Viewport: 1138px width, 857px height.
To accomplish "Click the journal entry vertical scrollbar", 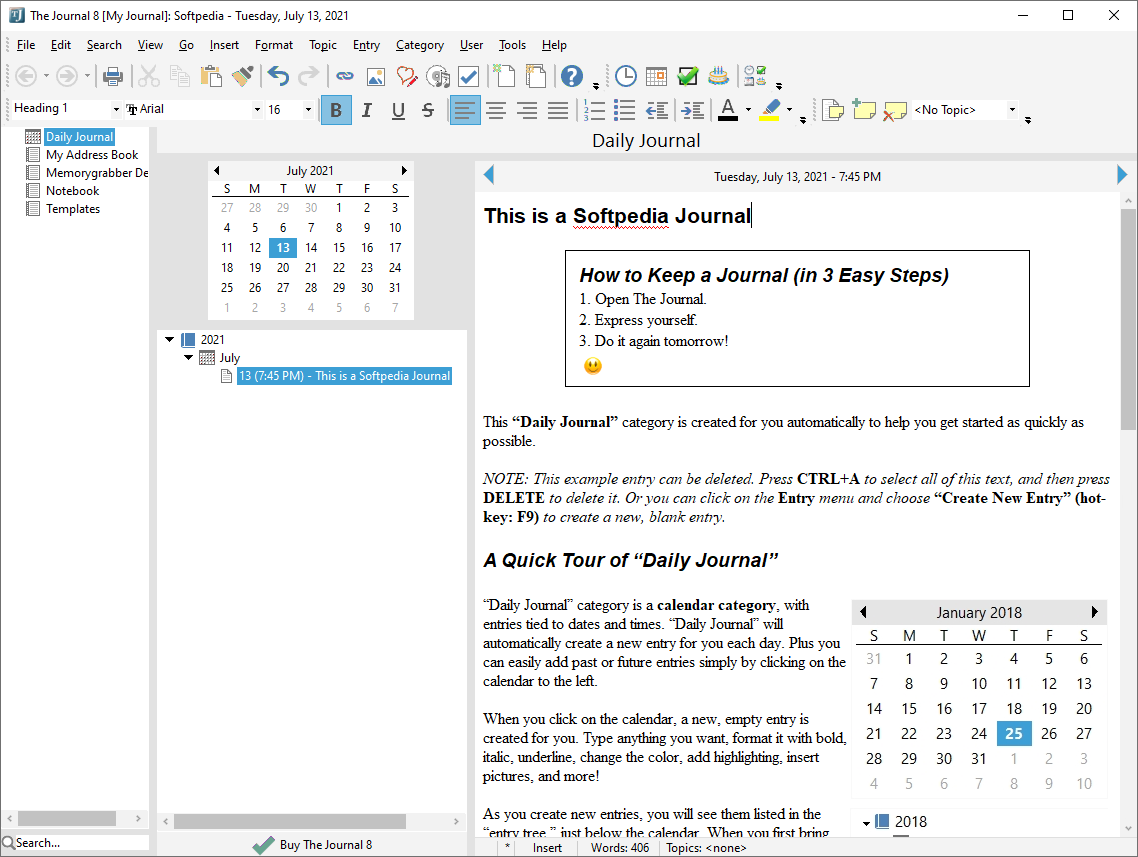I will (x=1128, y=319).
